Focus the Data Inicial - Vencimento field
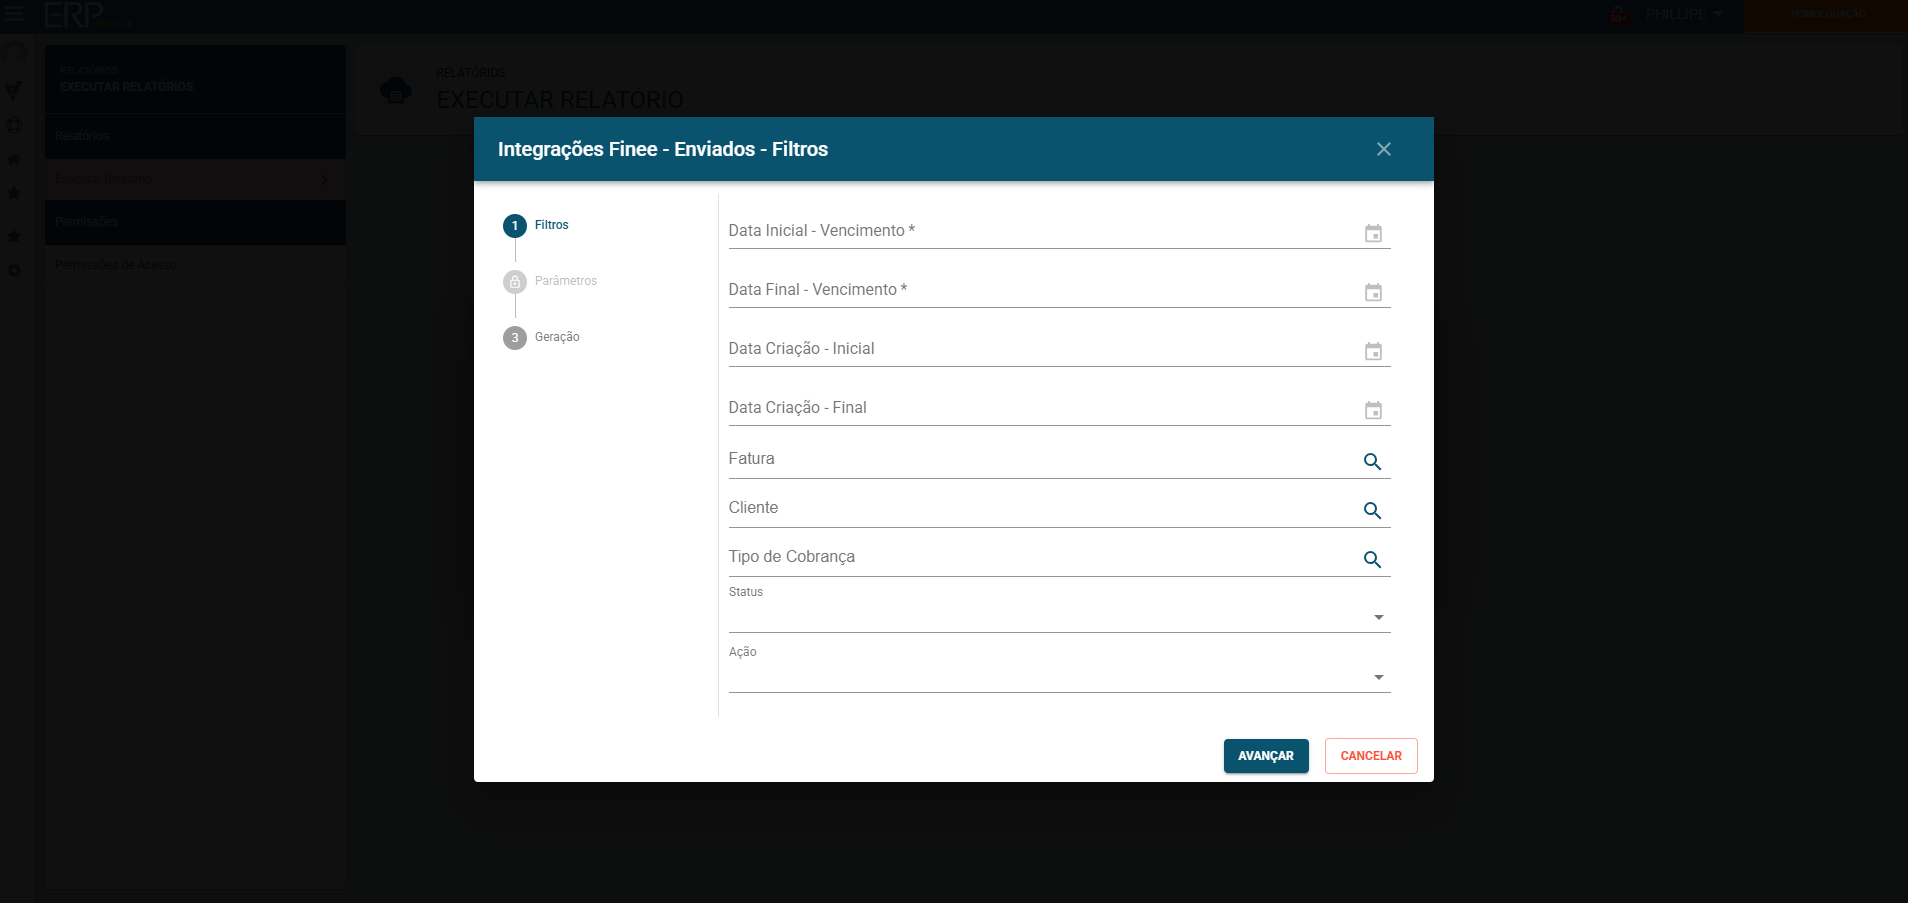 pyautogui.click(x=1040, y=231)
